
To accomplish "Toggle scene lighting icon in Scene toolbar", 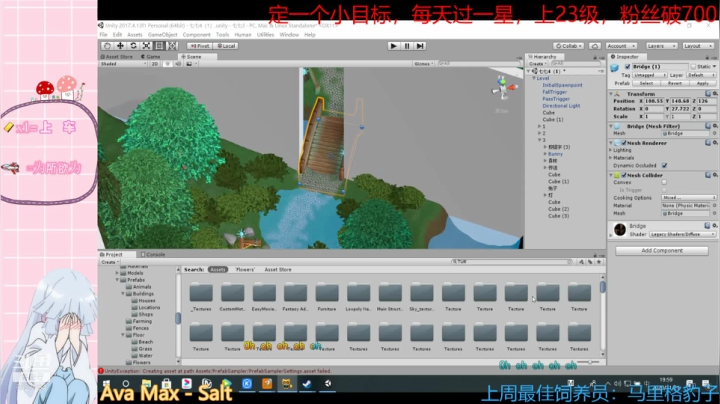I will point(168,64).
